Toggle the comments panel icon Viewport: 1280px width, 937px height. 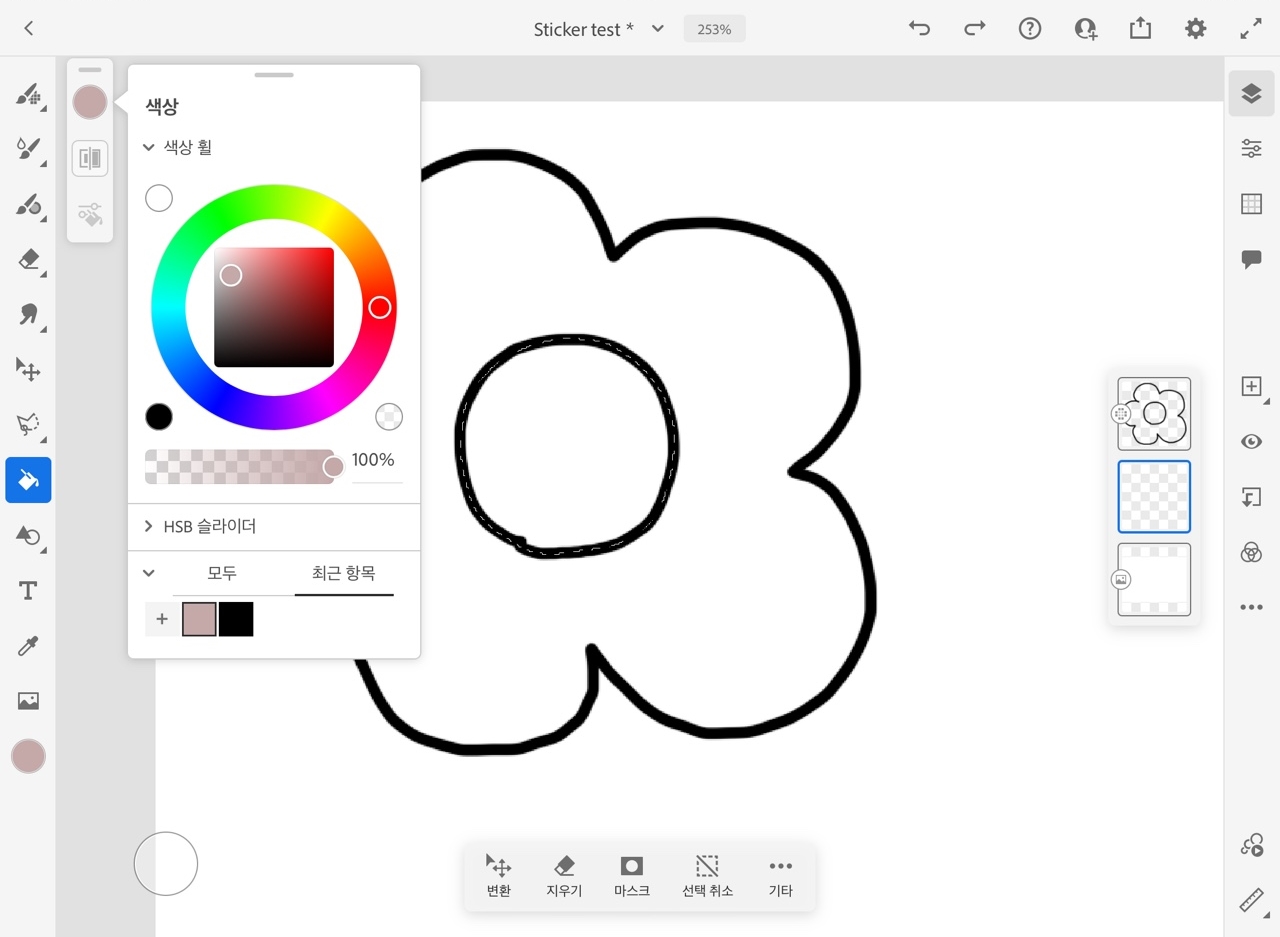tap(1251, 260)
